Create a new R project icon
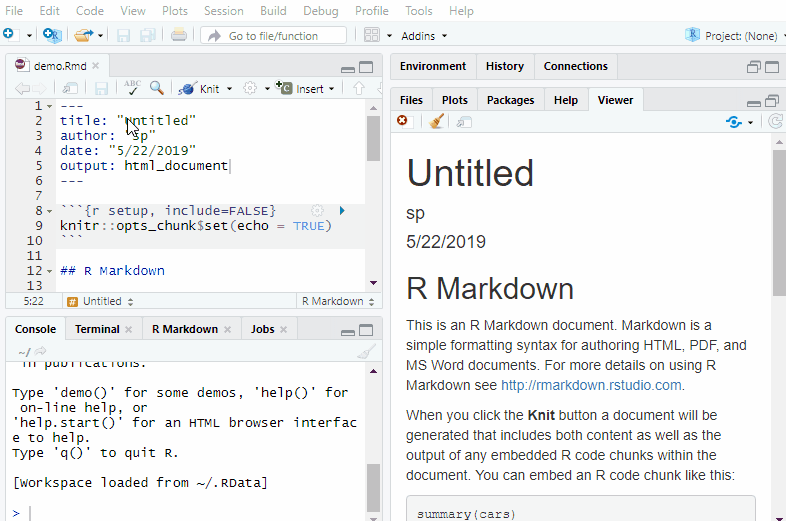This screenshot has height=521, width=786. tap(52, 35)
